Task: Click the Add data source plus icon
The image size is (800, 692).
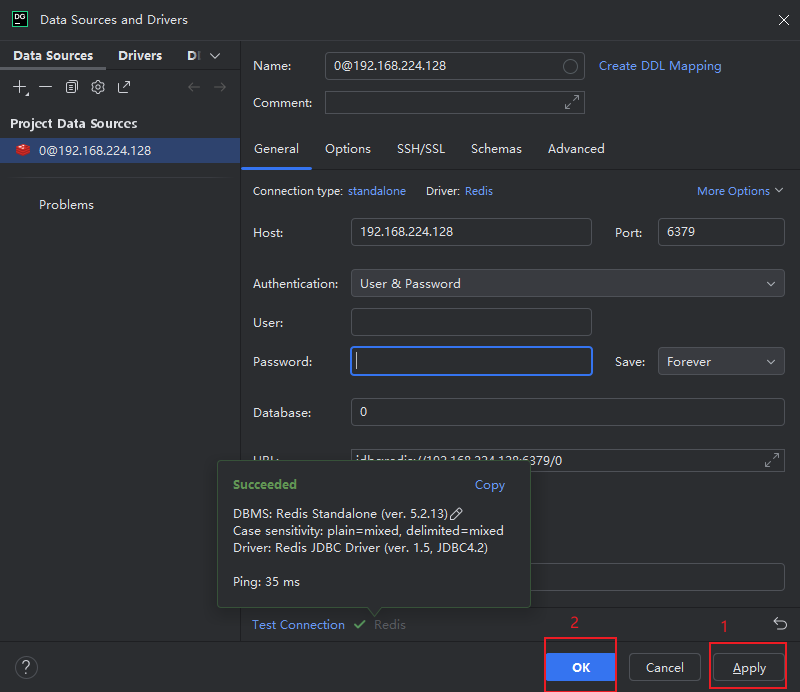Action: tap(20, 87)
